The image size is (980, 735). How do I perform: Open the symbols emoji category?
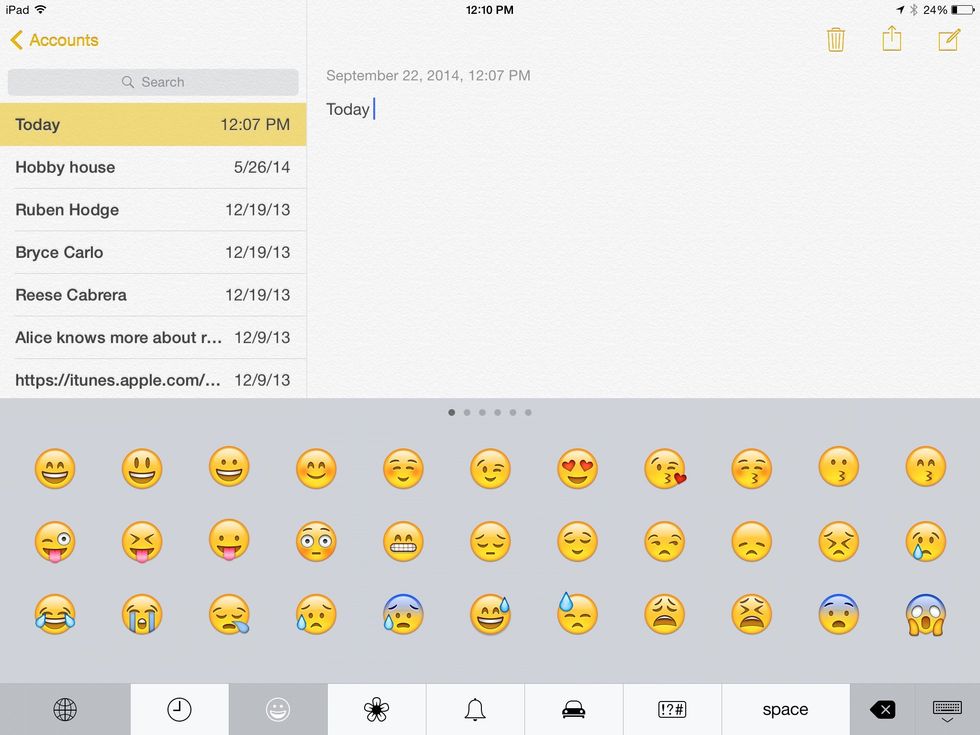pyautogui.click(x=671, y=709)
